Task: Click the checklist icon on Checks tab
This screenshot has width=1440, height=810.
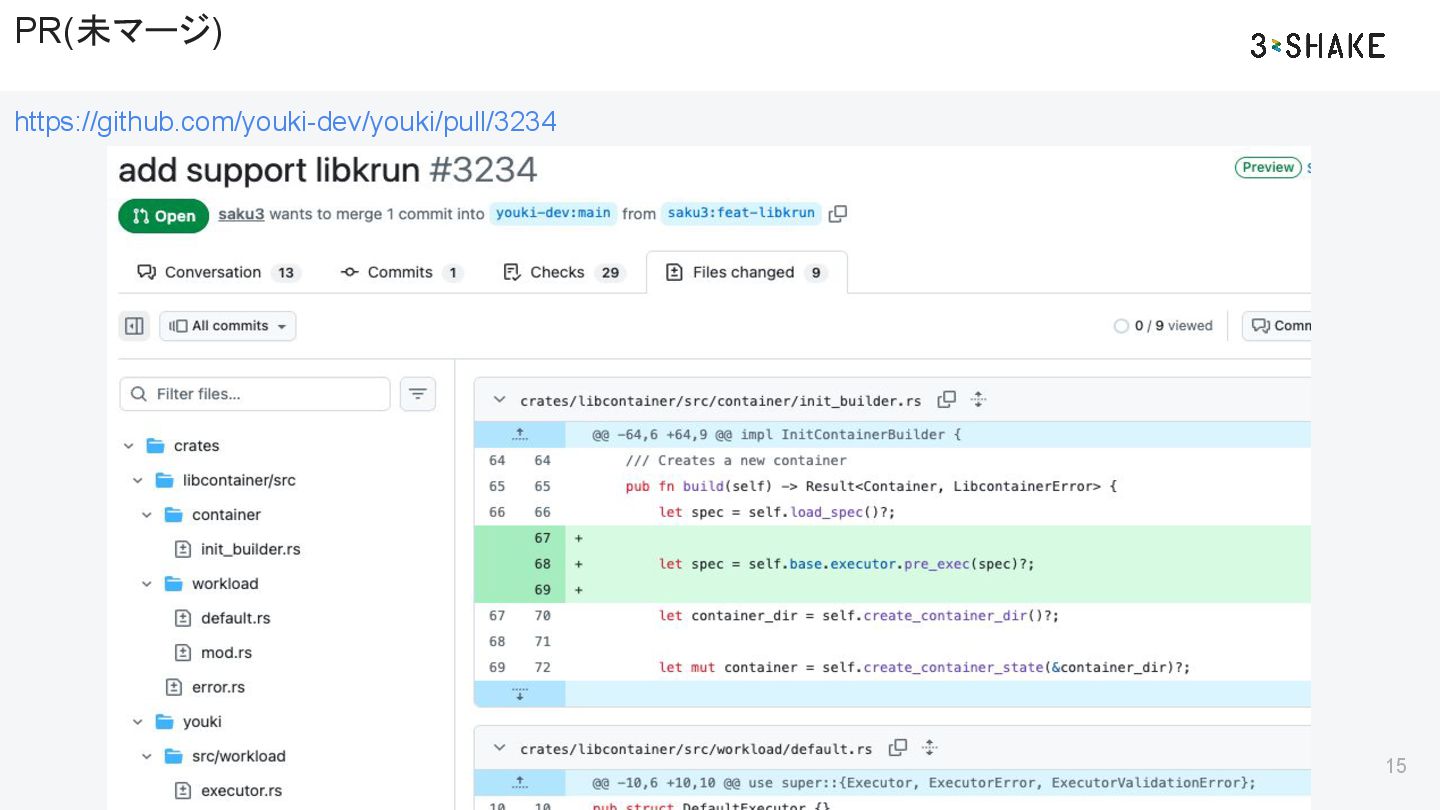Action: [x=512, y=272]
